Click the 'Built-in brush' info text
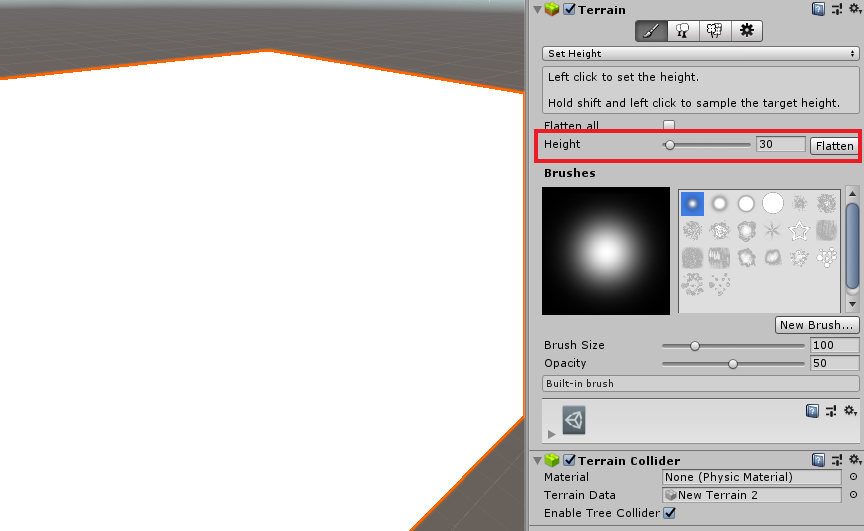 580,383
